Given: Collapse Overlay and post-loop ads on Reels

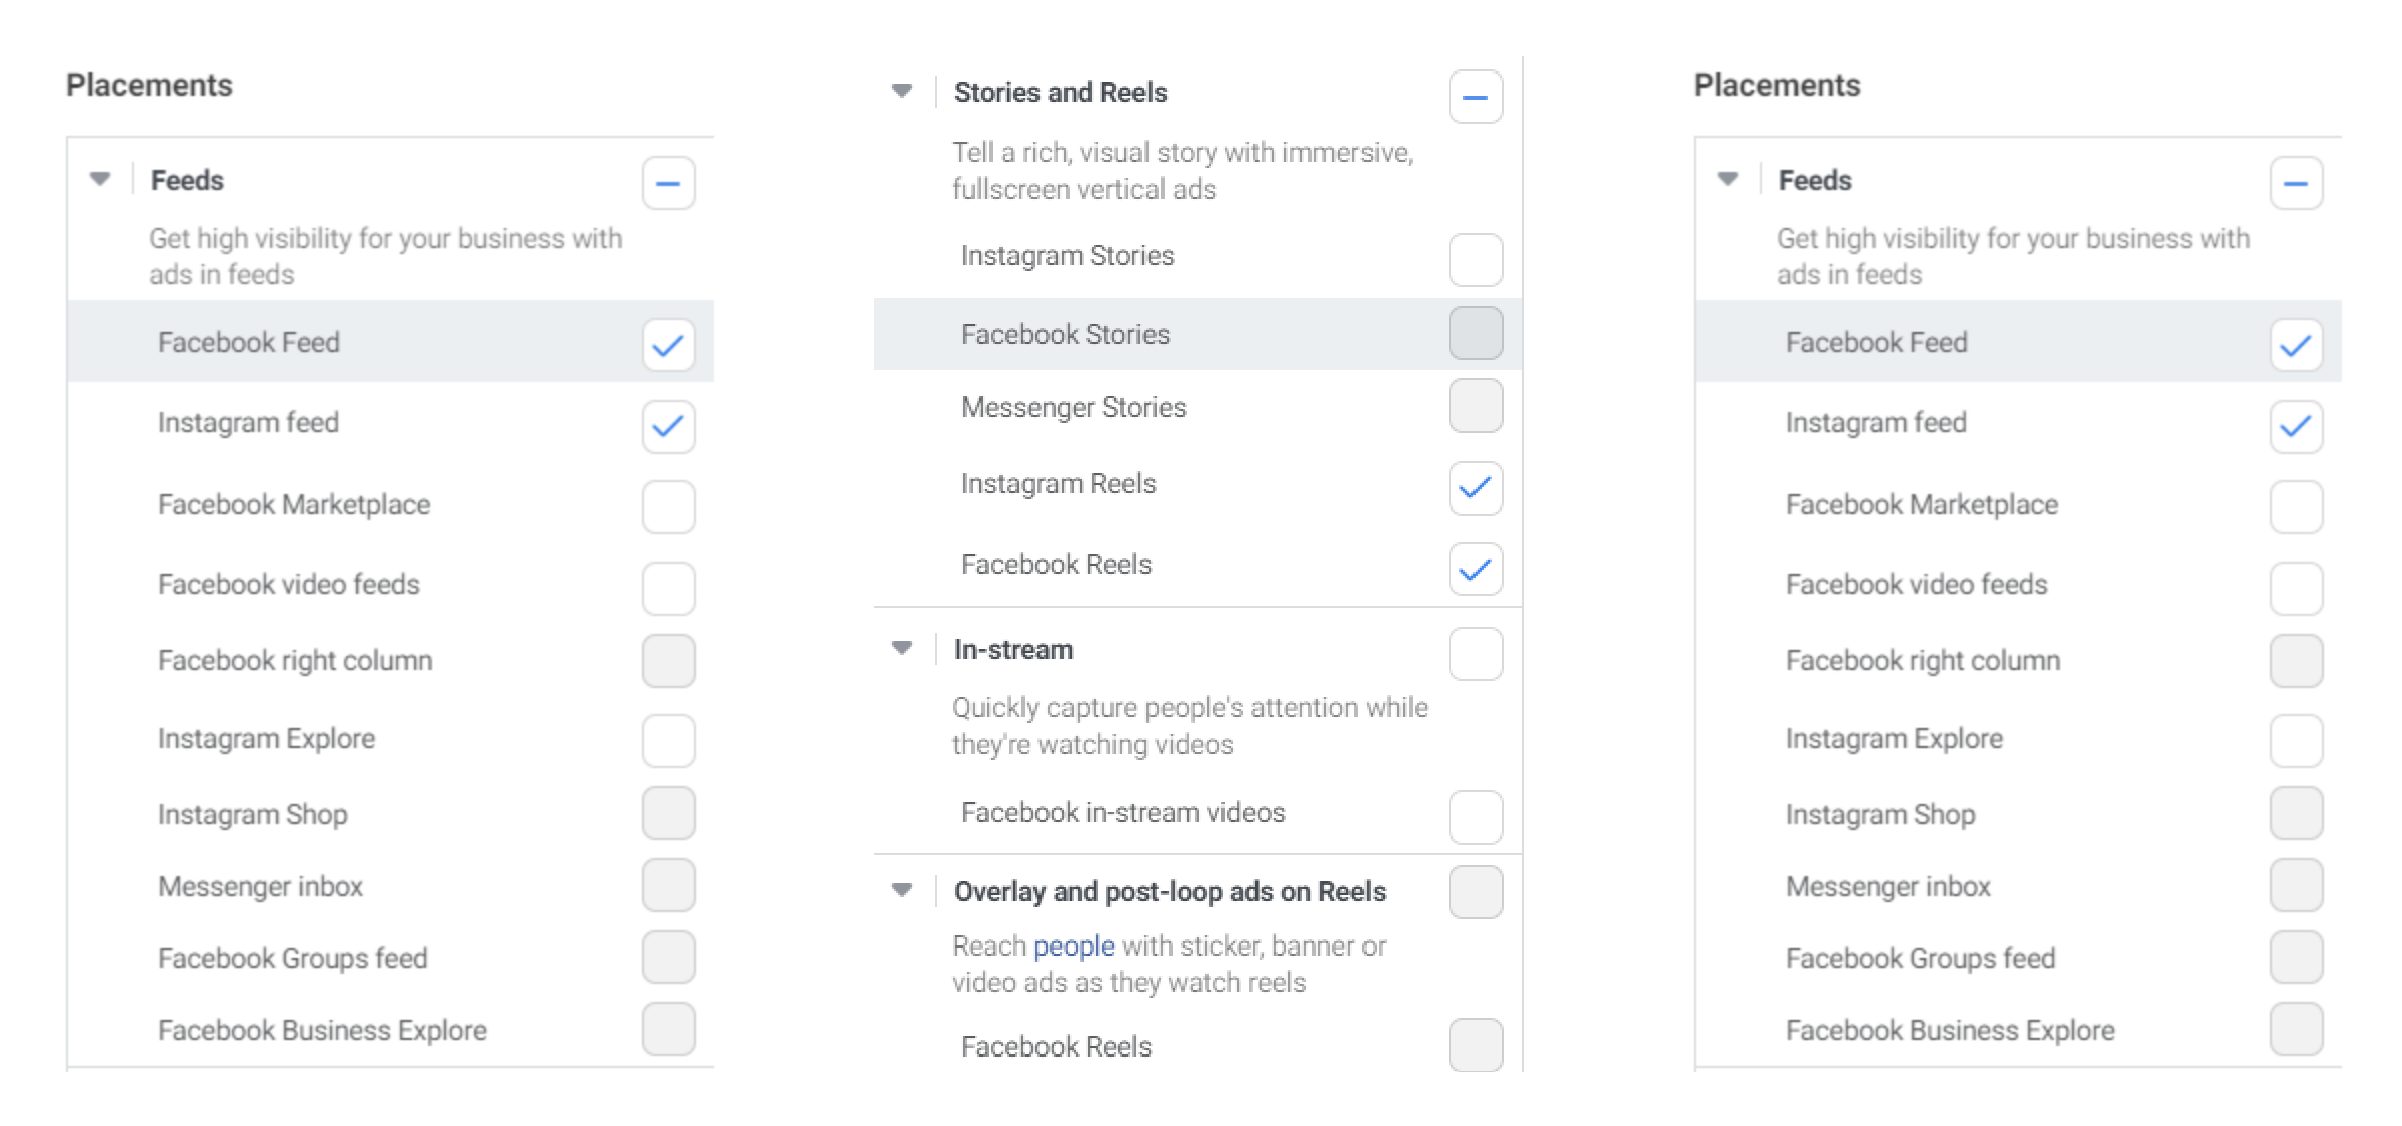Looking at the screenshot, I should tap(902, 889).
